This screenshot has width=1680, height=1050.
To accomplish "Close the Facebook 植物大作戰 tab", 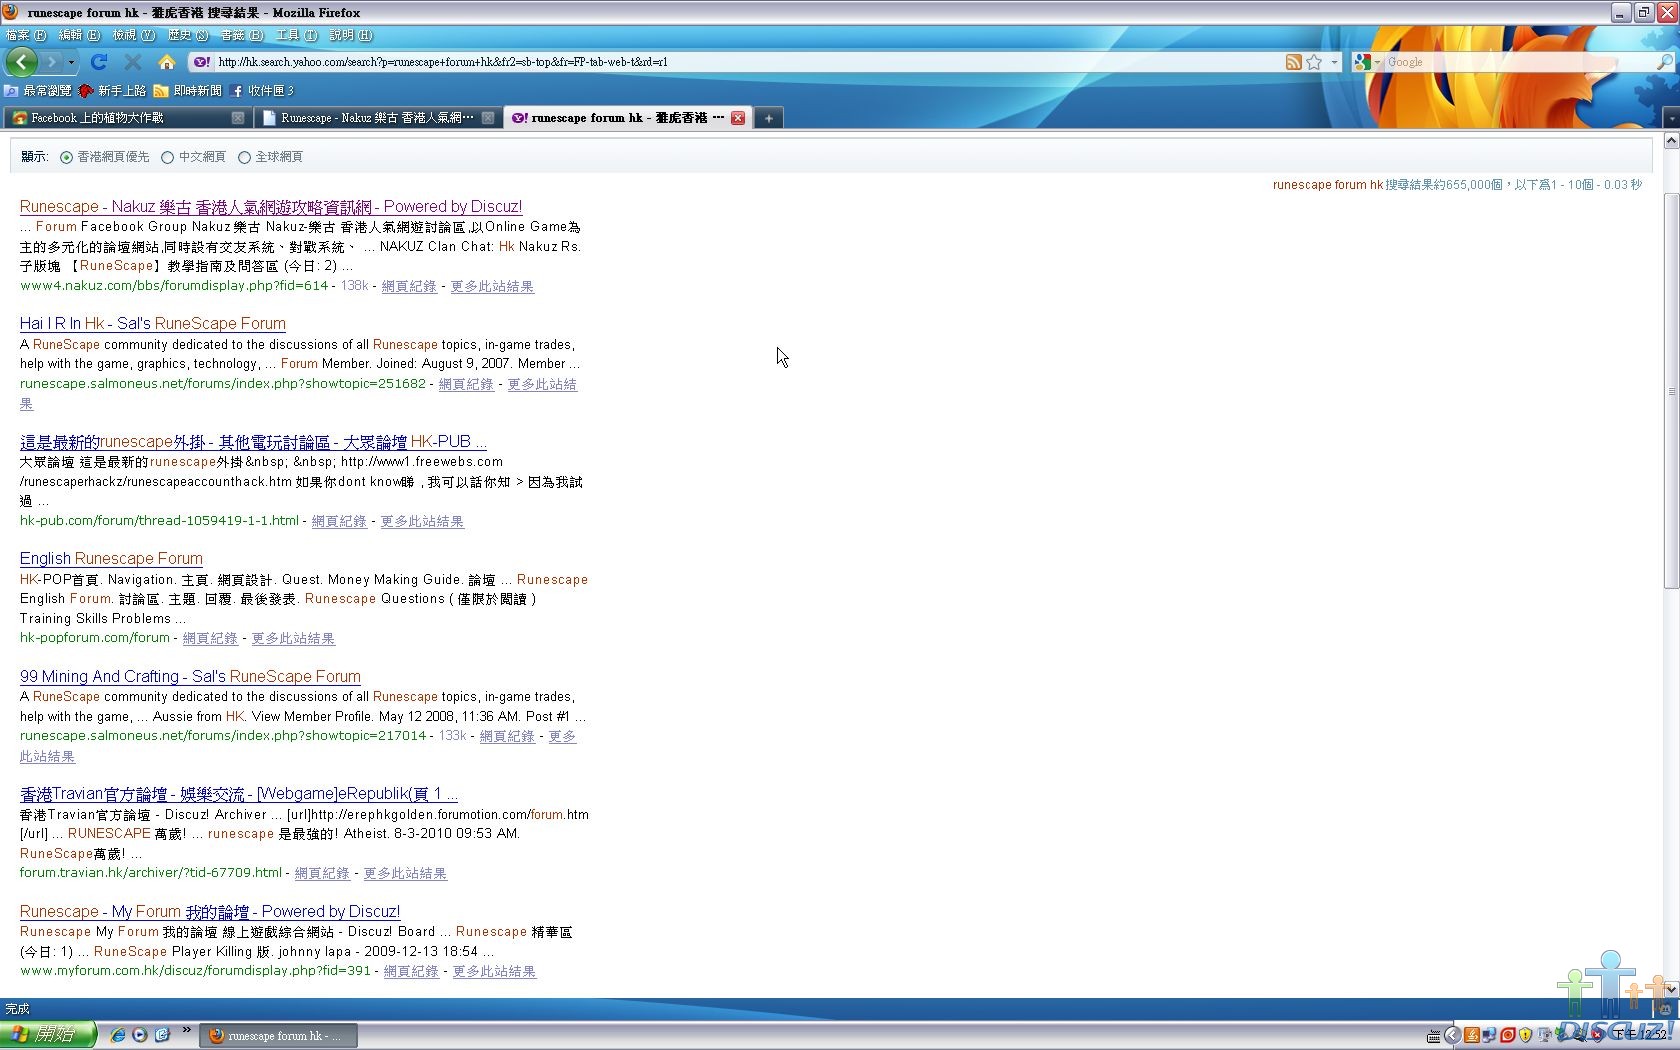I will point(237,118).
